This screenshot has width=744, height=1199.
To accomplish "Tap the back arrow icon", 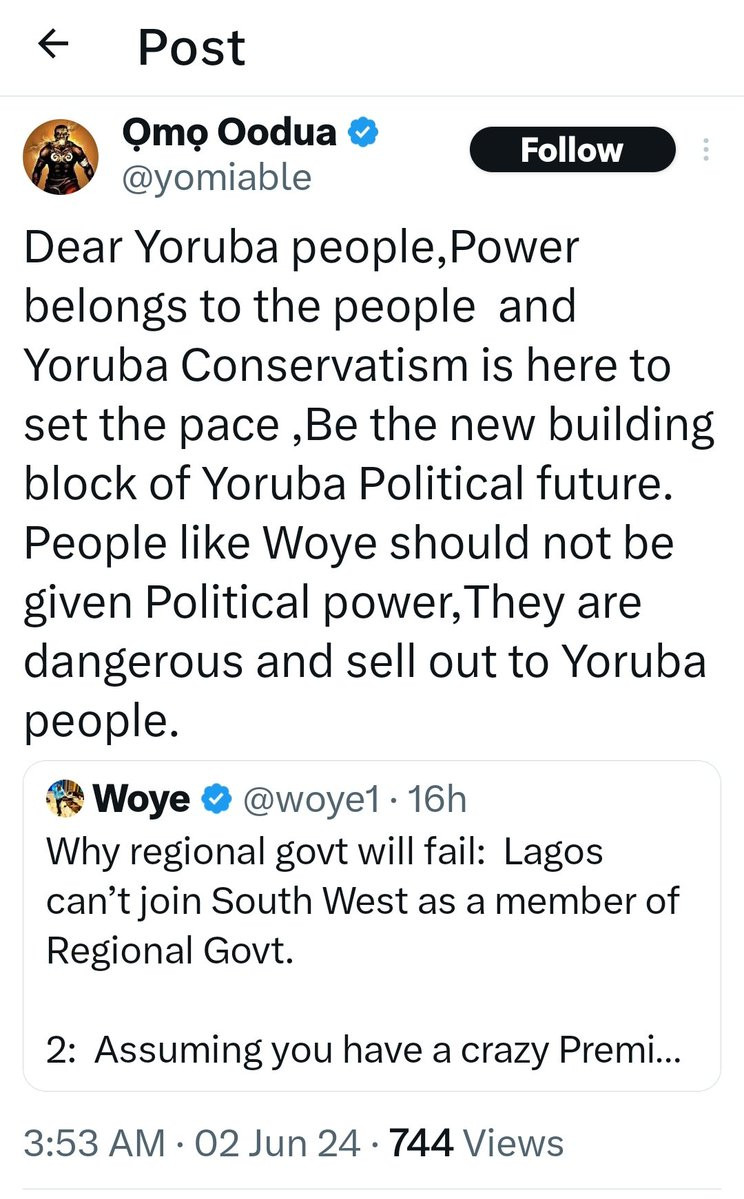I will (53, 44).
